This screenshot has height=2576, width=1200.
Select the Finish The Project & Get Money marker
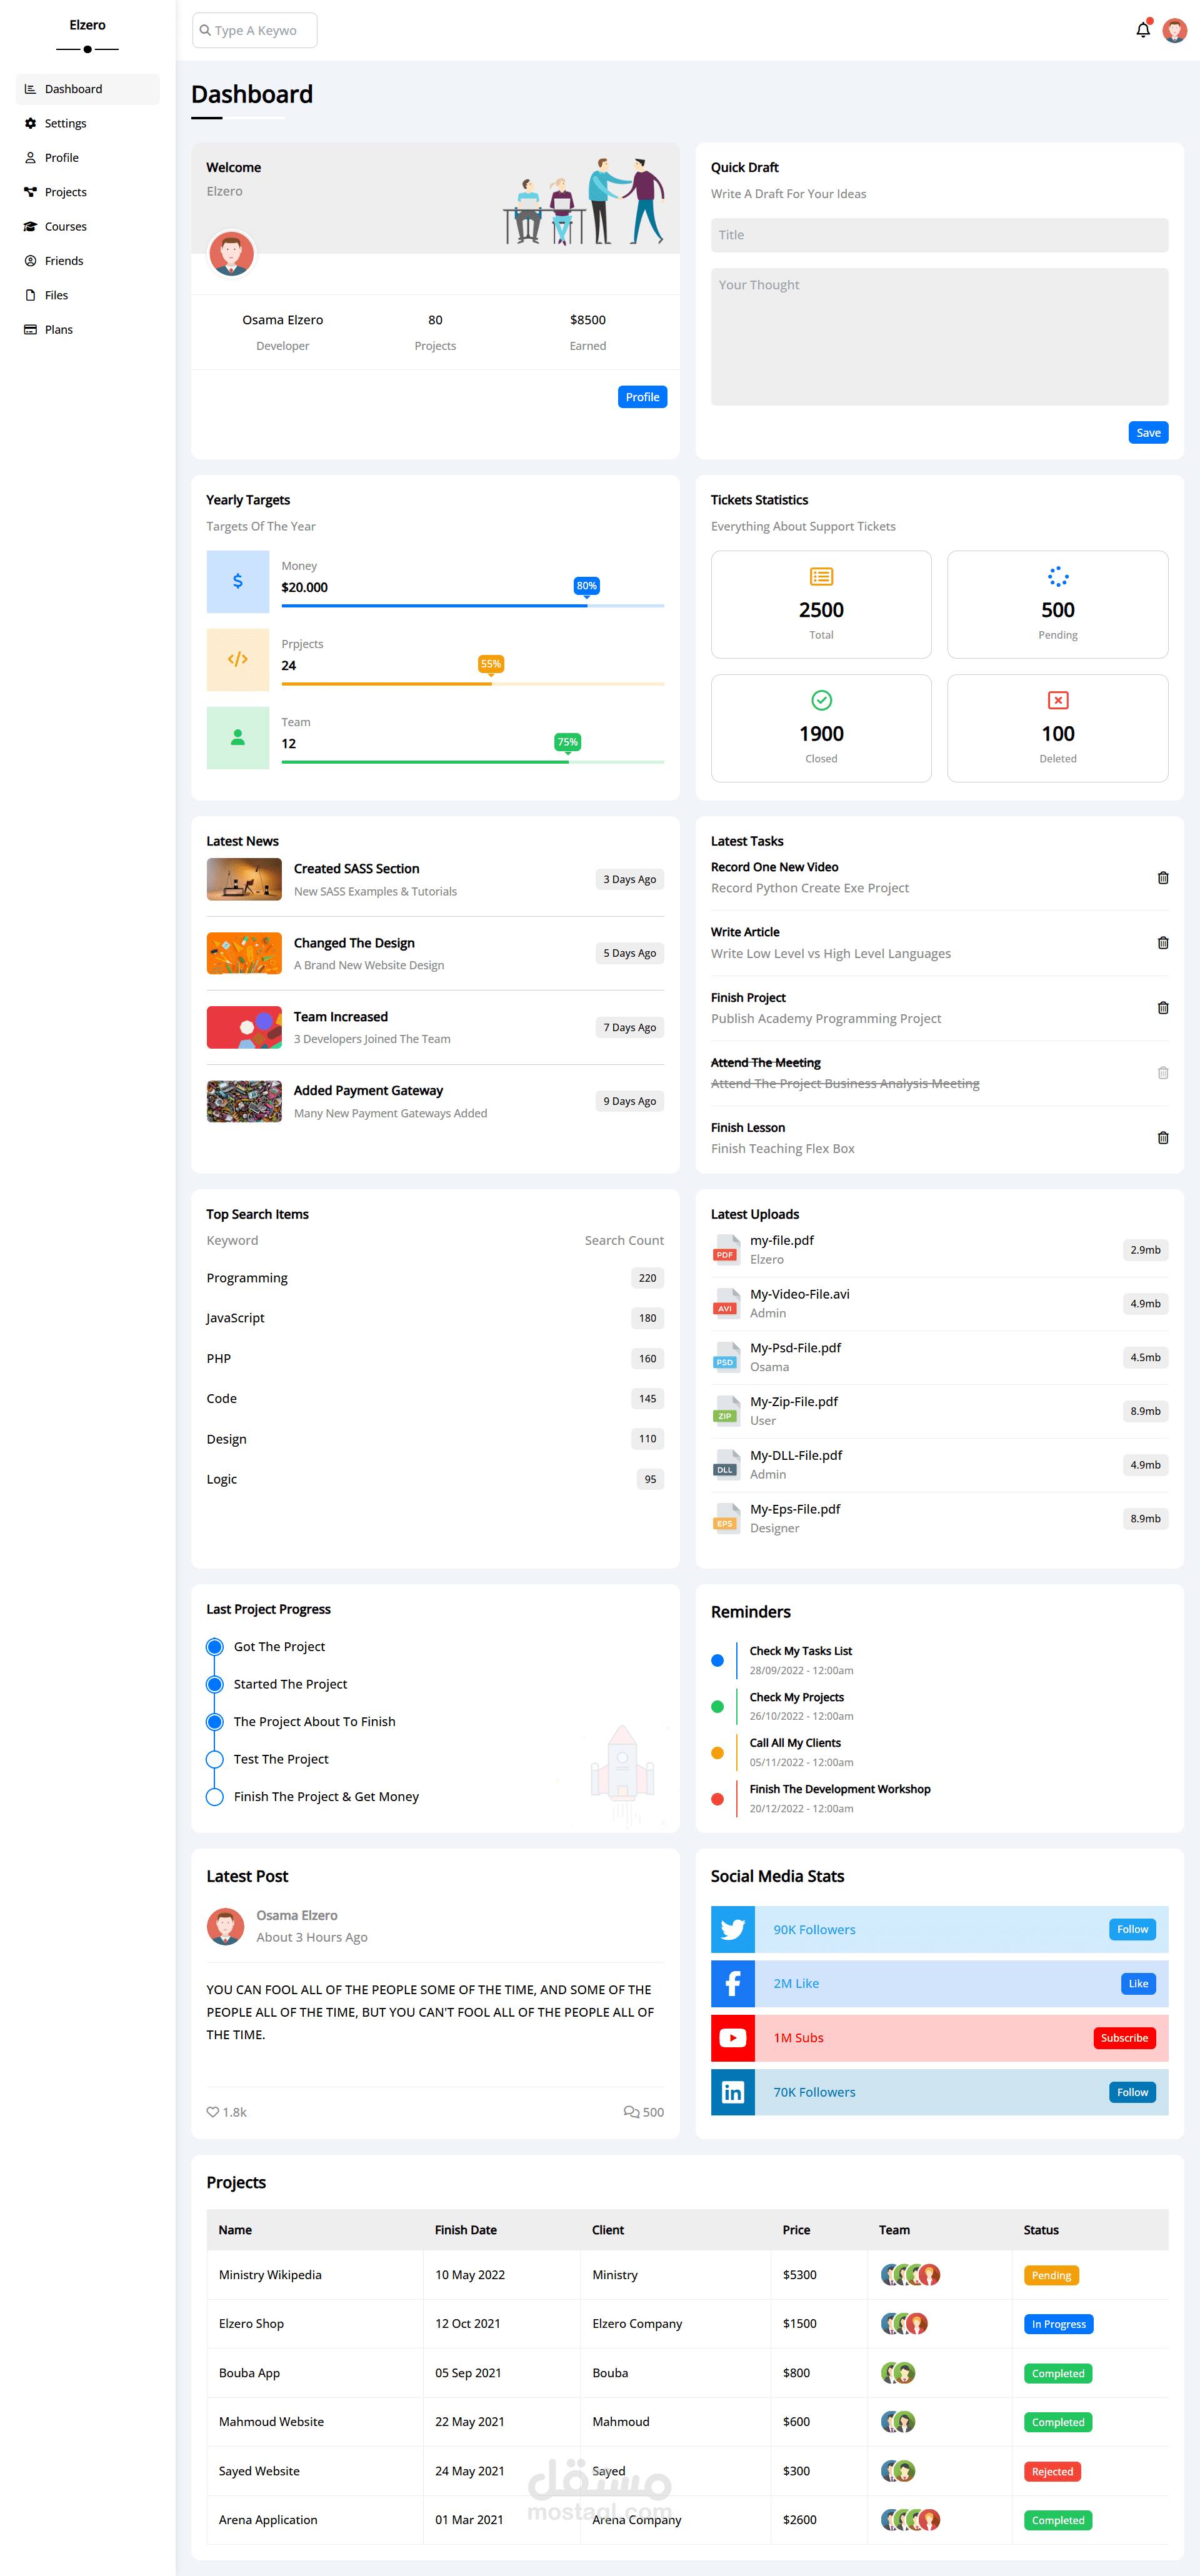point(214,1797)
